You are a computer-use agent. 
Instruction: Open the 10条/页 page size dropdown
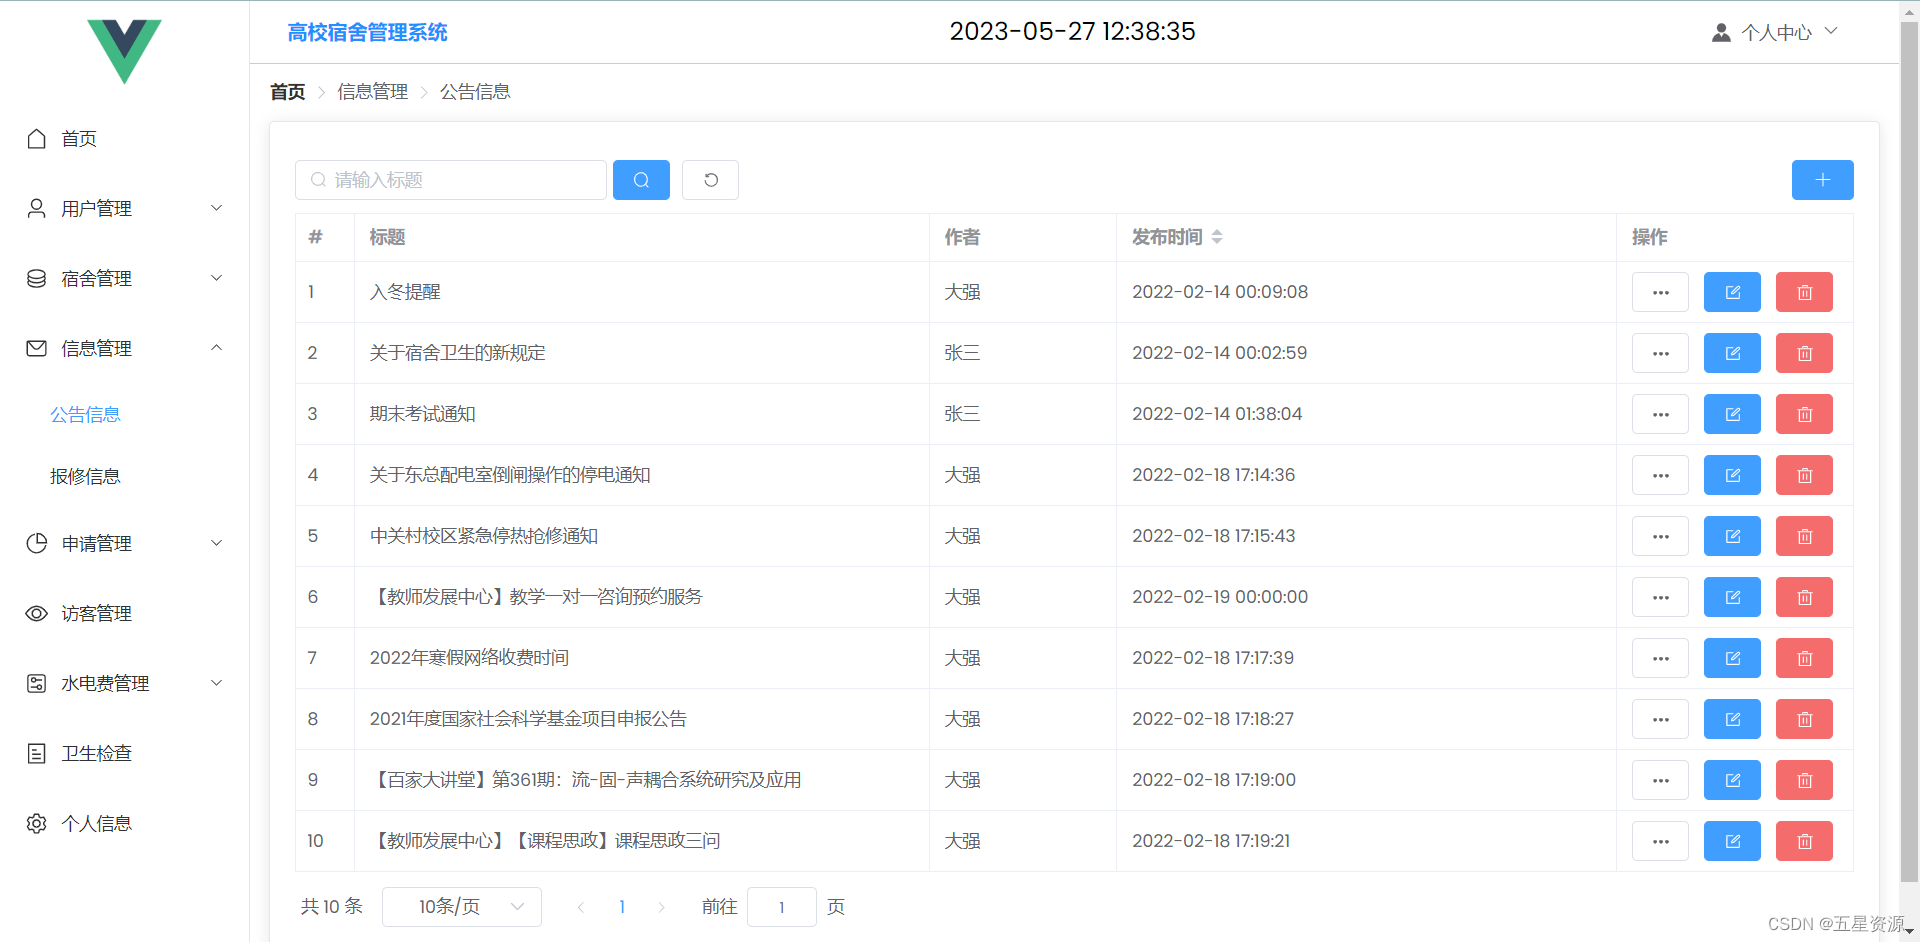pyautogui.click(x=462, y=907)
